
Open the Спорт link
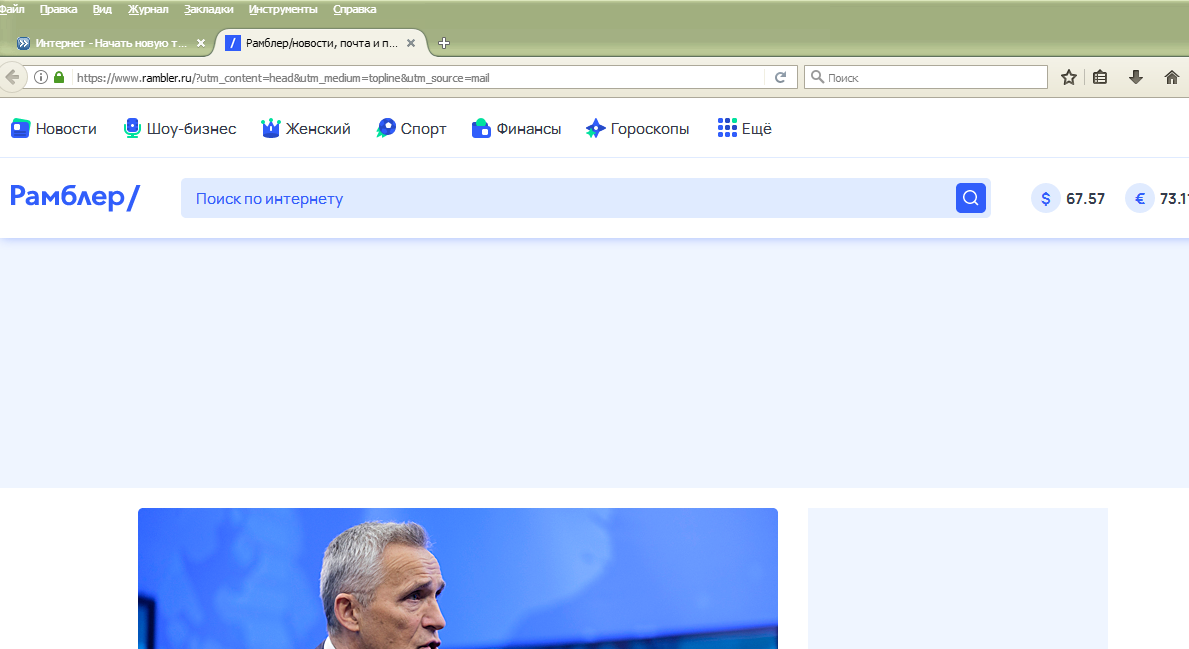[423, 129]
